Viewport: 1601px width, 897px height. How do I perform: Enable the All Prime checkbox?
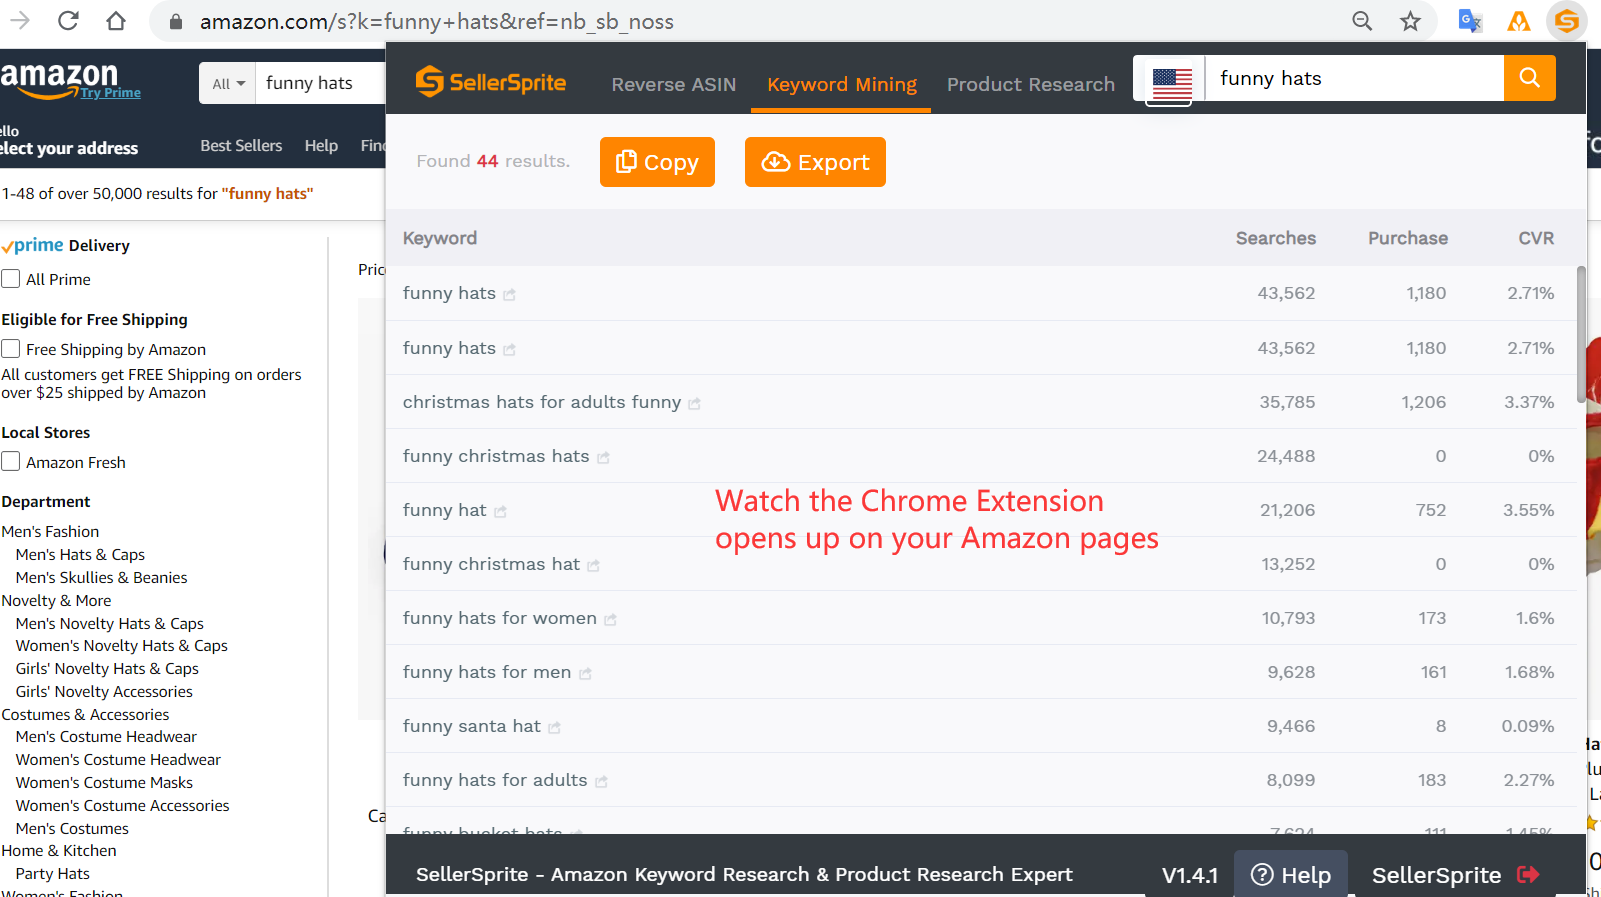pos(11,279)
